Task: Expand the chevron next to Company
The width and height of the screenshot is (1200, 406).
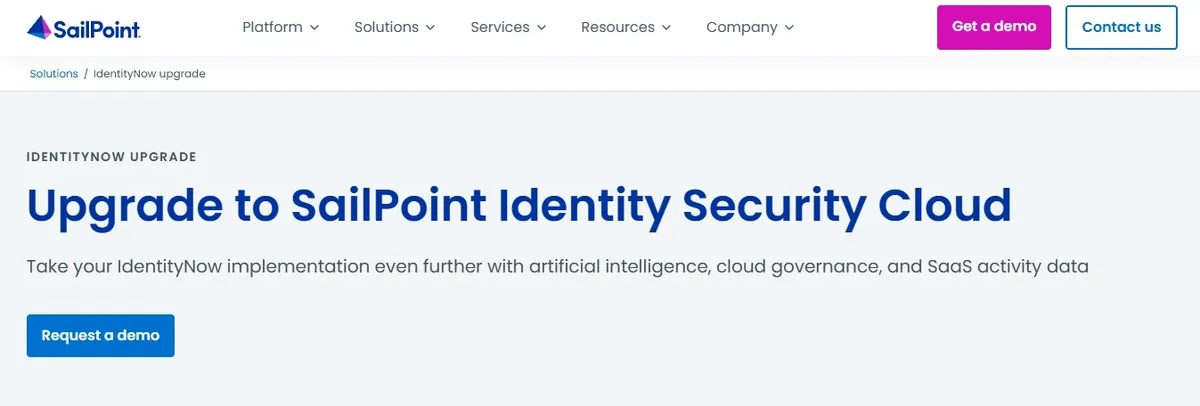Action: coord(789,28)
